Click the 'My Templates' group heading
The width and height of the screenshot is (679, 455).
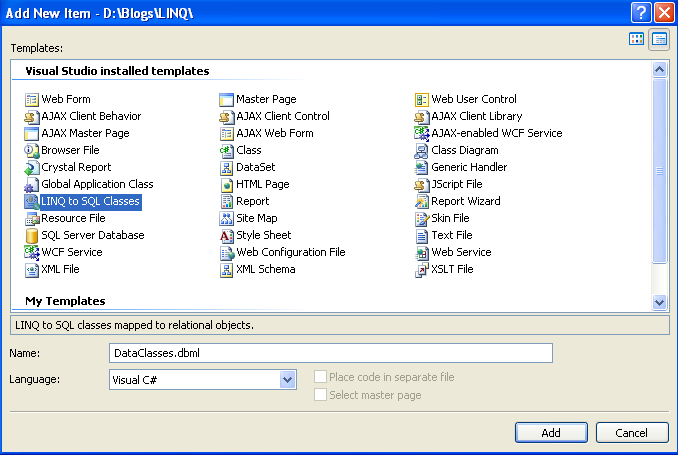(x=65, y=301)
